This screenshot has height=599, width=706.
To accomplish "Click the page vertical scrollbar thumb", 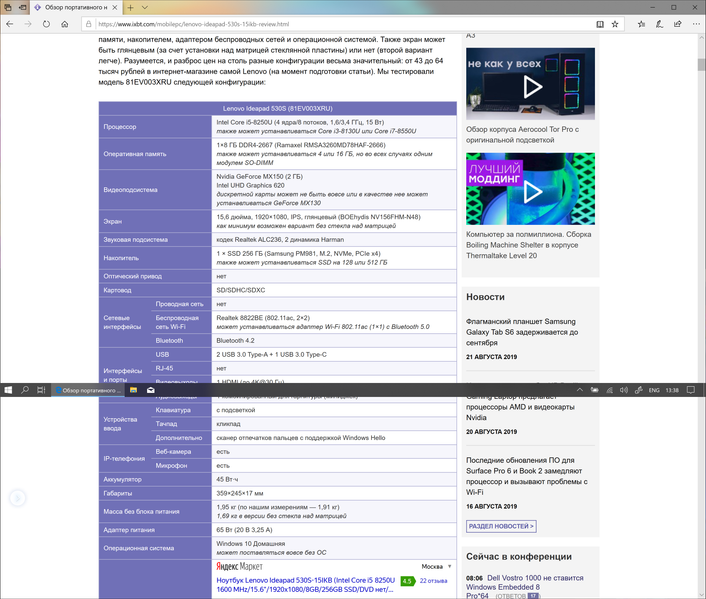I will click(701, 64).
